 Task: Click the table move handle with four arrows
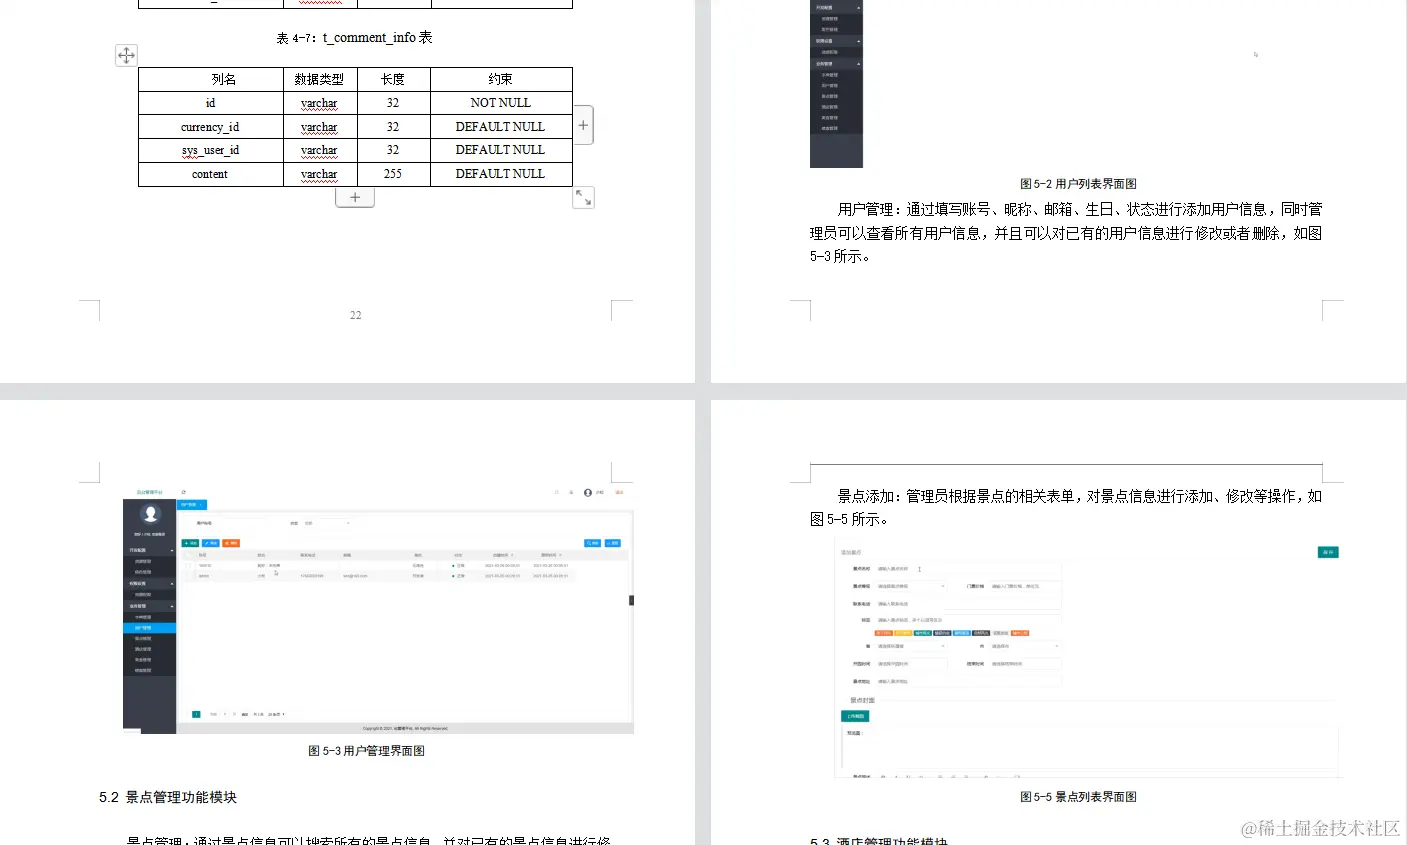(126, 55)
